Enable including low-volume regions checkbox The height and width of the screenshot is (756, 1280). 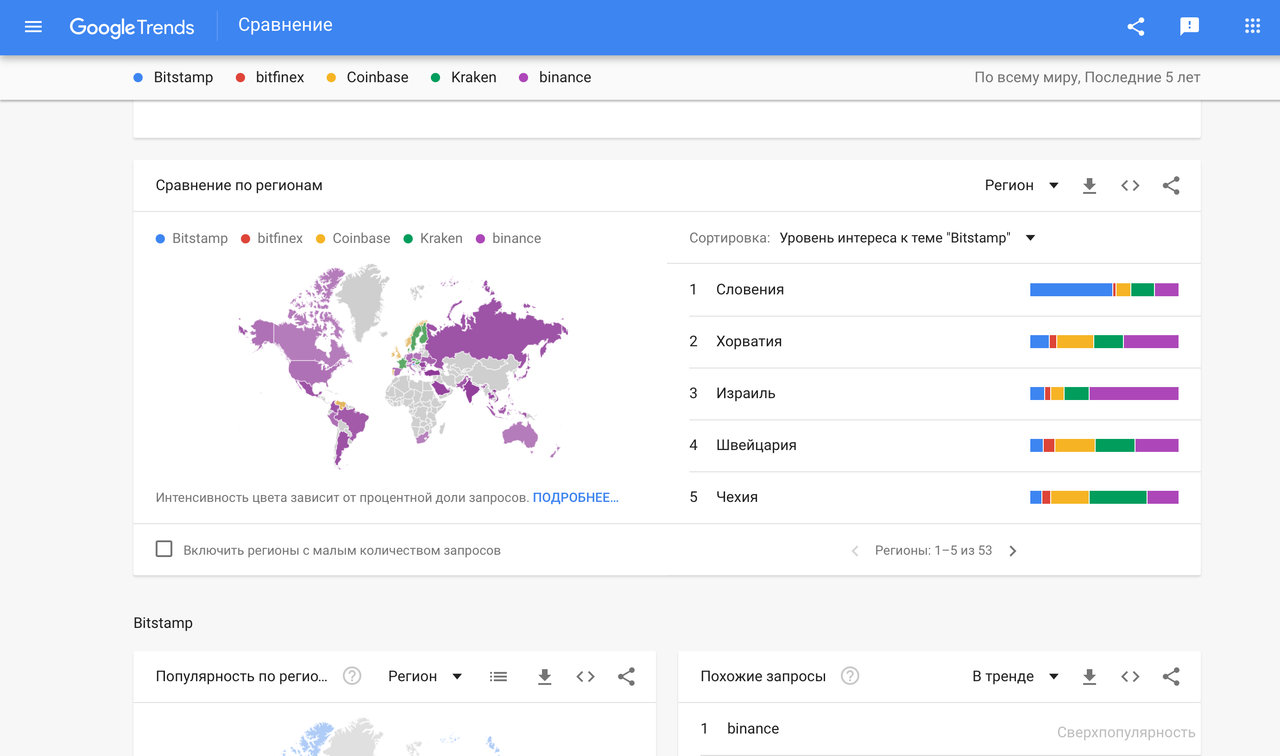pos(164,549)
